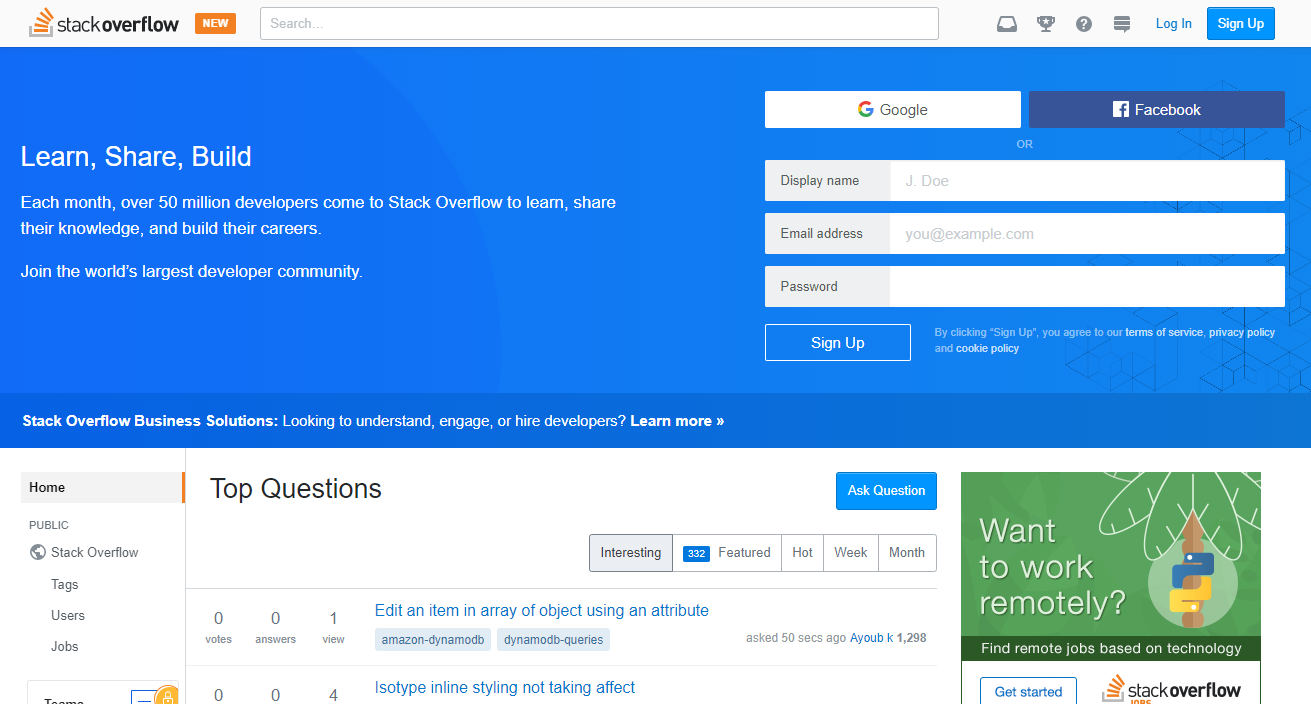
Task: Click the dynamodb-queries tag
Action: pos(554,639)
